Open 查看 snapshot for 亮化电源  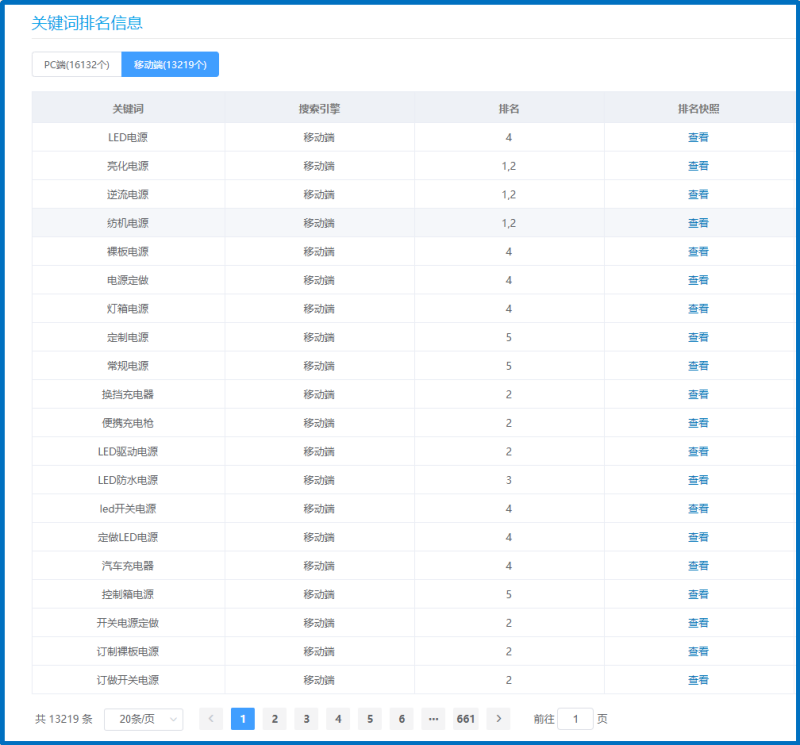pos(698,166)
